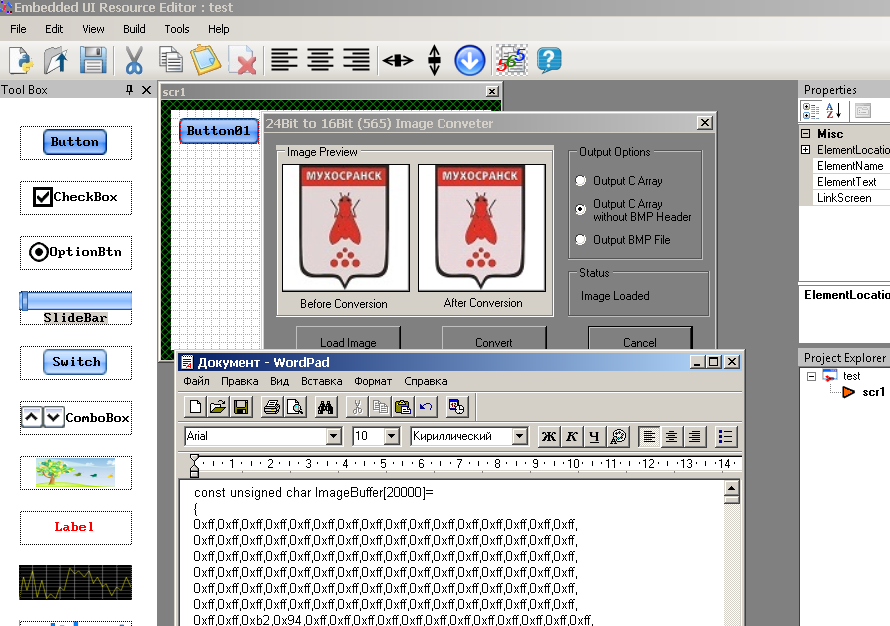Pick the SlideBar widget from Tool Box
This screenshot has height=626, width=890.
(75, 308)
